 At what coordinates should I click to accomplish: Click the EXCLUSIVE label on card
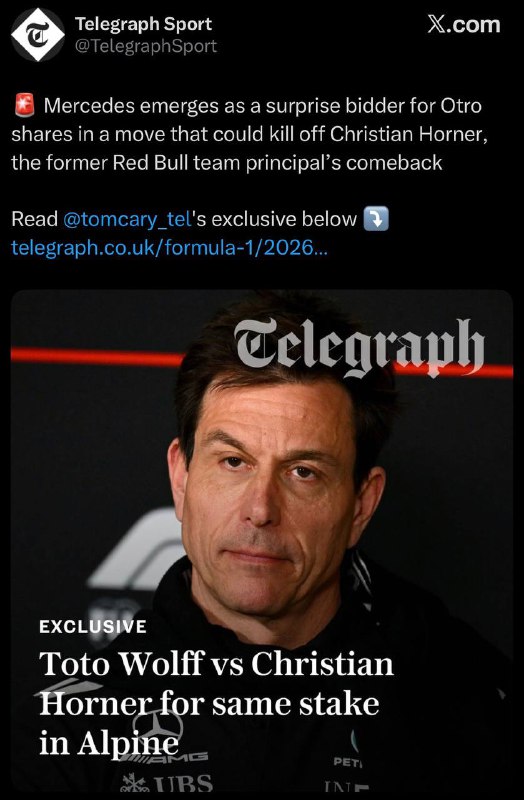pos(93,626)
